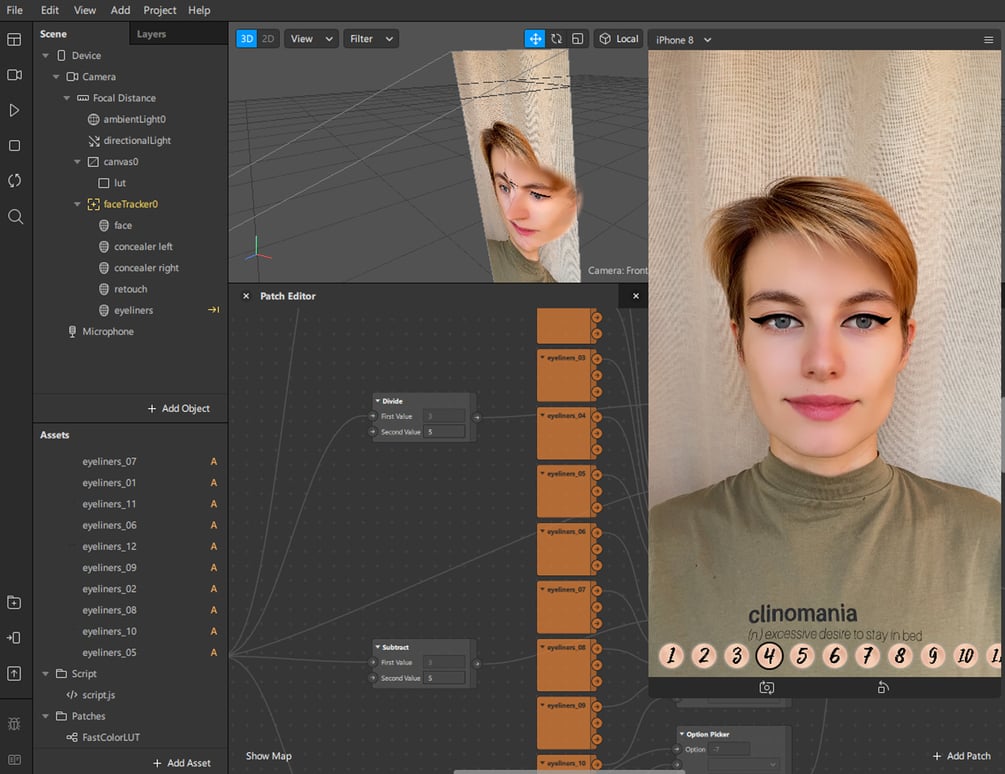Click the Divide patch Second Value field
The width and height of the screenshot is (1005, 774).
pos(445,432)
